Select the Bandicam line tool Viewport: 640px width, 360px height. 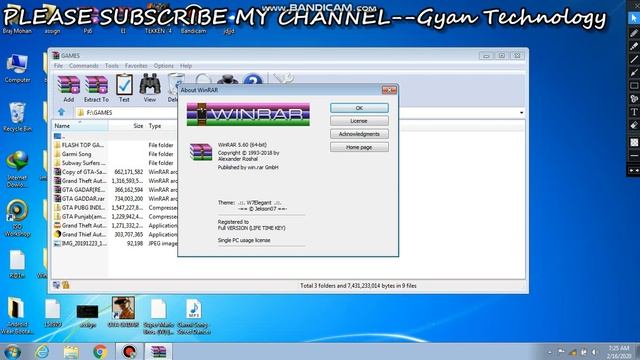click(633, 60)
